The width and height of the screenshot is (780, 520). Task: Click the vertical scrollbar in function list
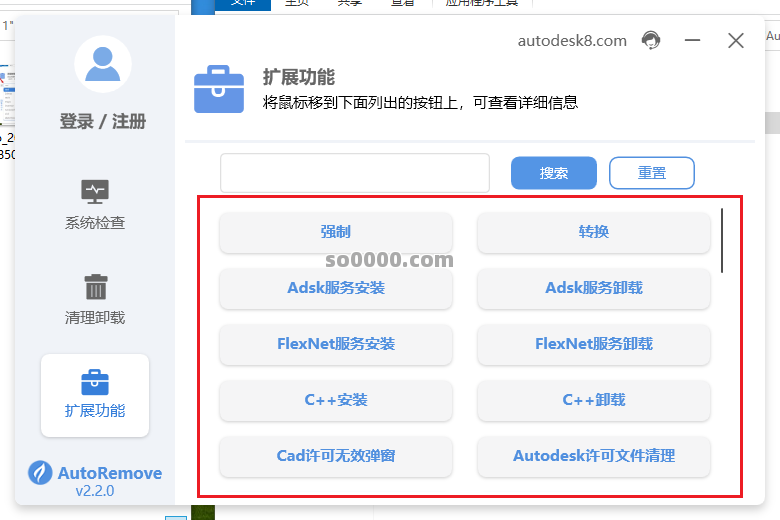pos(722,240)
